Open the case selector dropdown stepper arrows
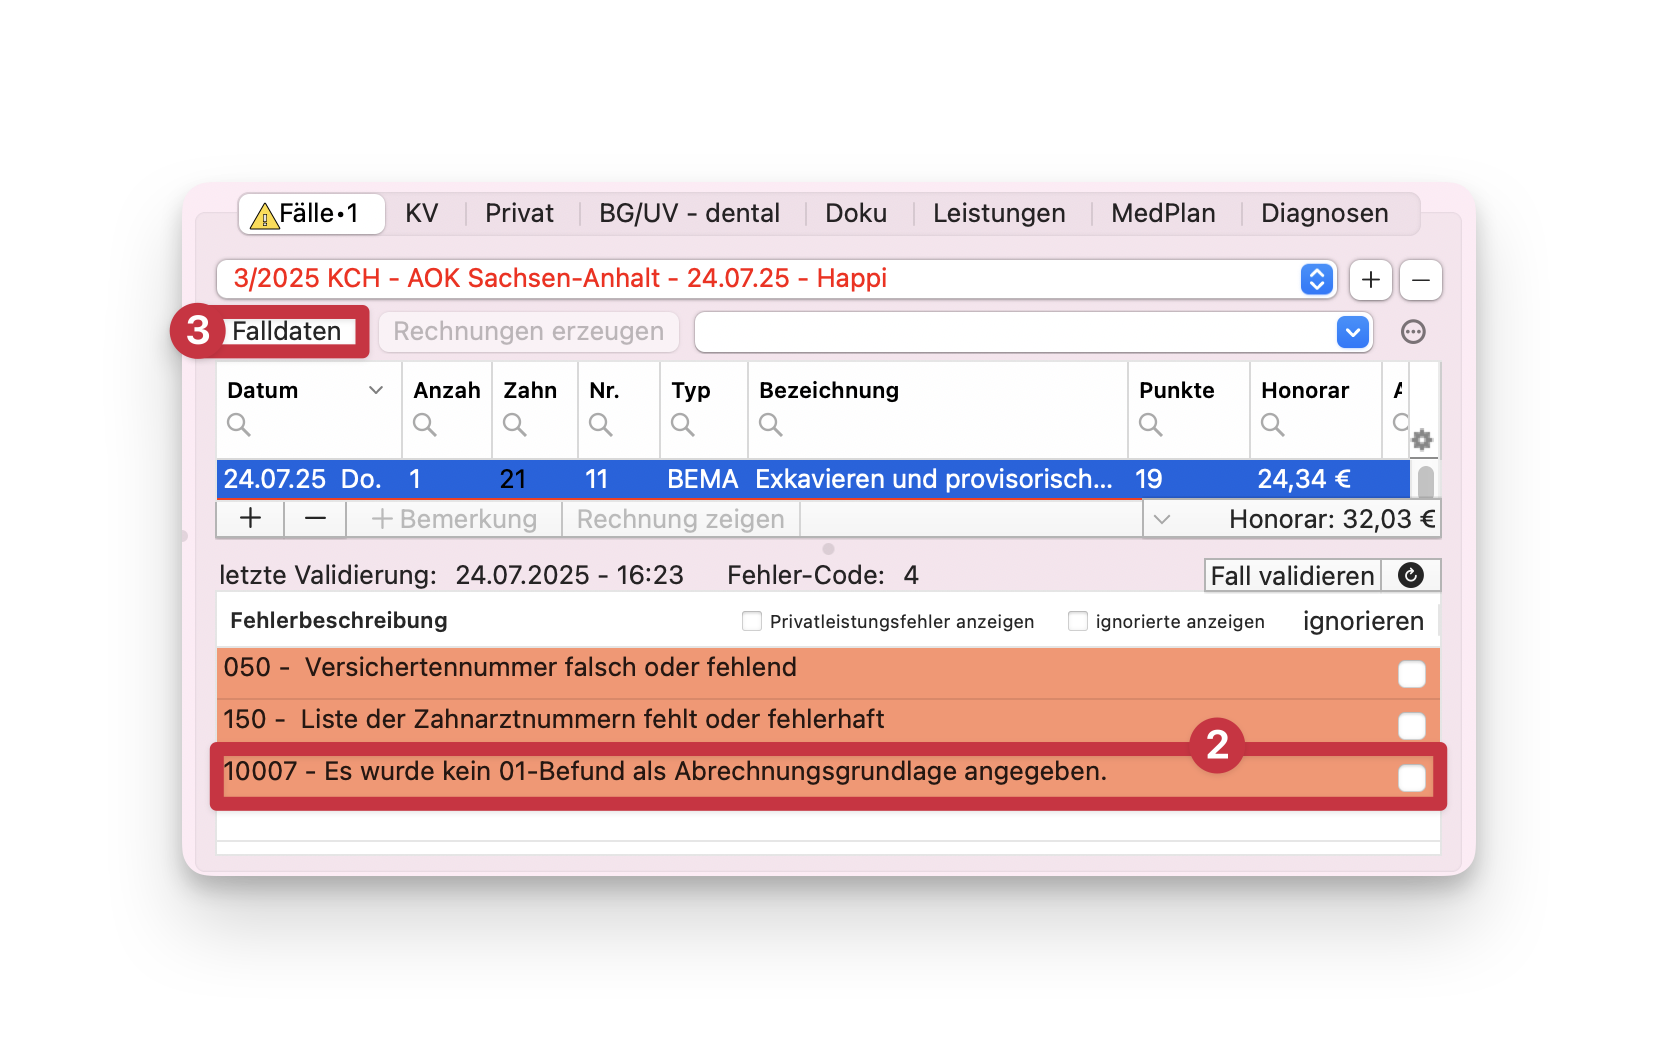 pos(1316,279)
